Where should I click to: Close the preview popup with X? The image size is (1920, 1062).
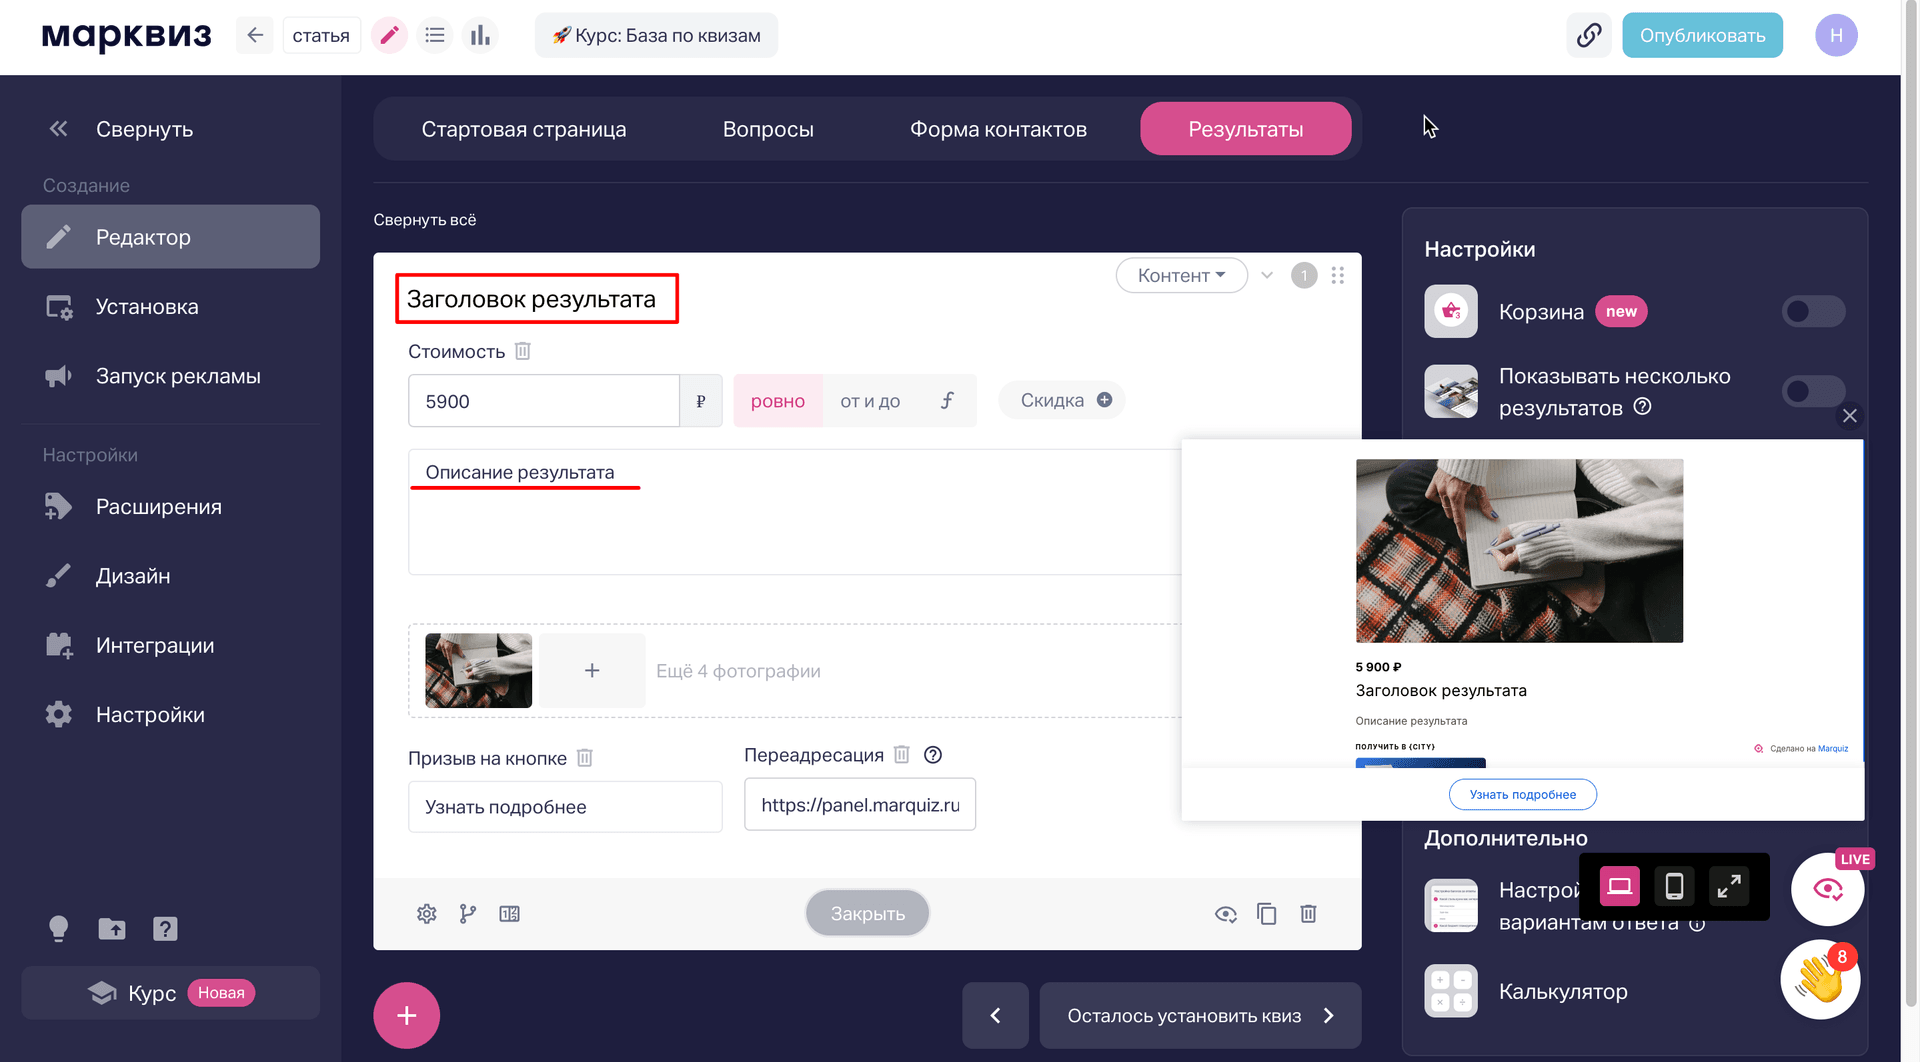(x=1850, y=416)
